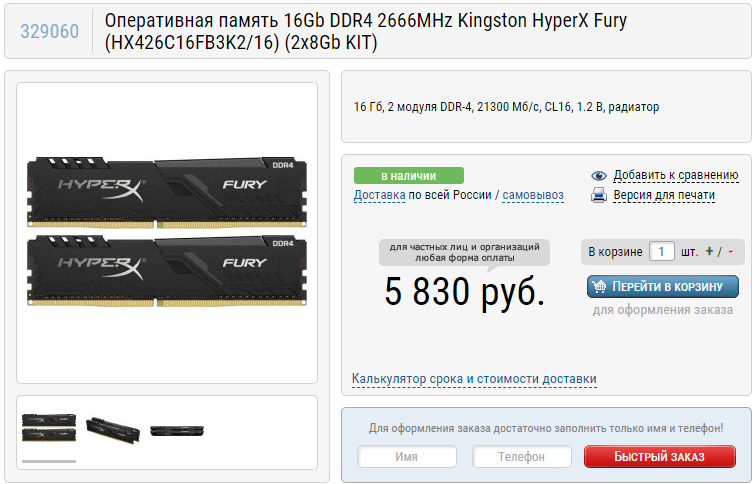Click the cart quantity field
Viewport: 756px width, 484px height.
[662, 252]
